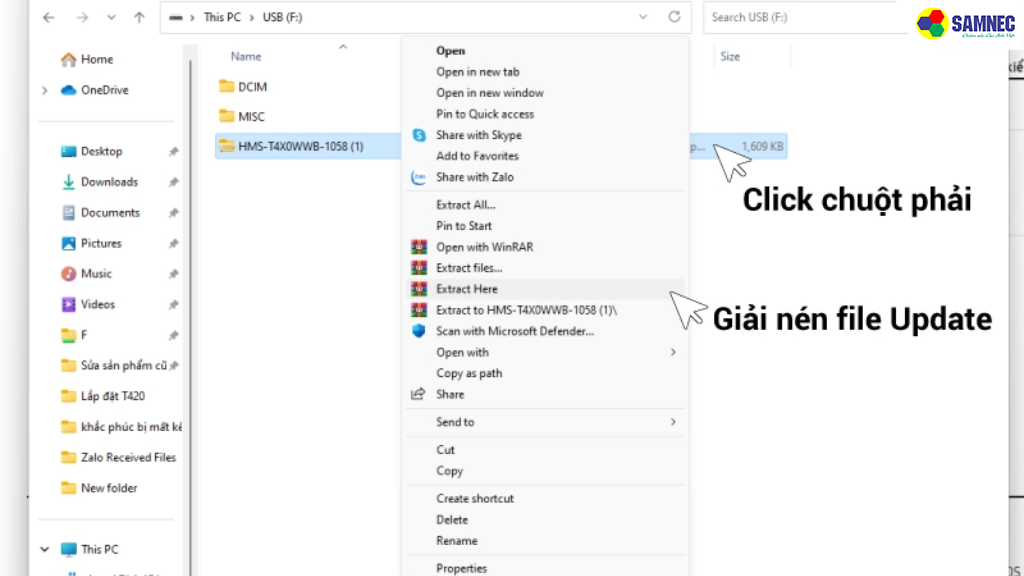Go to This PC via the breadcrumb
Viewport: 1024px width, 576px height.
(x=221, y=17)
